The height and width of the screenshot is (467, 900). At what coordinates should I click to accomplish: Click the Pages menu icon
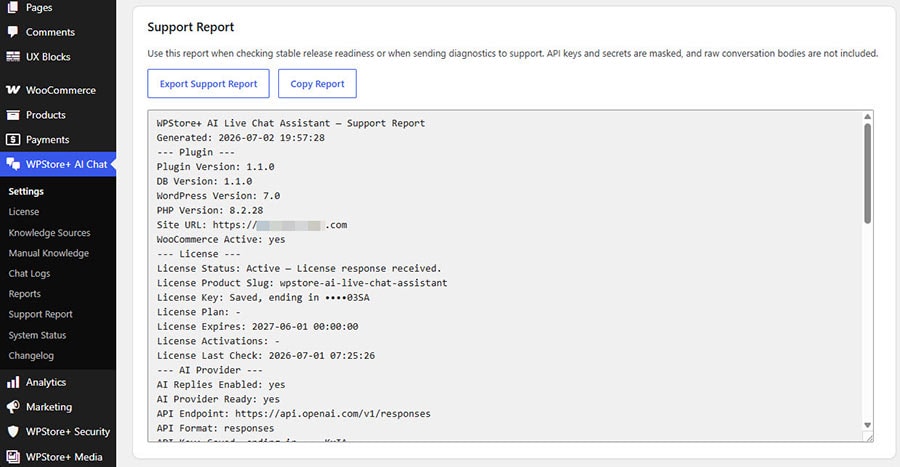(x=13, y=7)
